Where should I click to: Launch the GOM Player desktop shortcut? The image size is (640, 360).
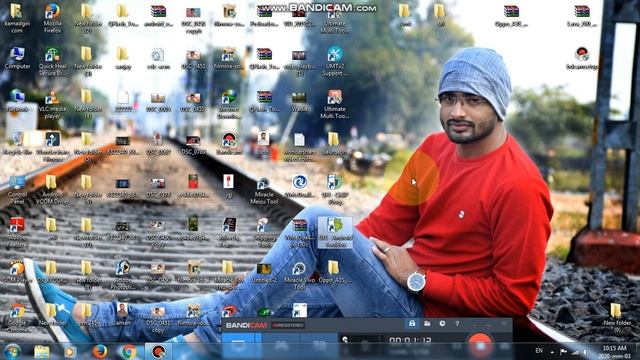click(x=17, y=272)
